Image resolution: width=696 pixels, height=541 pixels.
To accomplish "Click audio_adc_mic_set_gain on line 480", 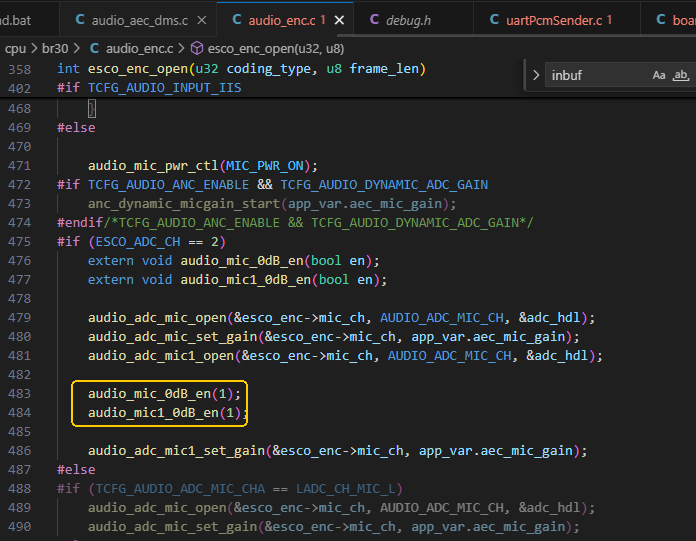I will 172,337.
